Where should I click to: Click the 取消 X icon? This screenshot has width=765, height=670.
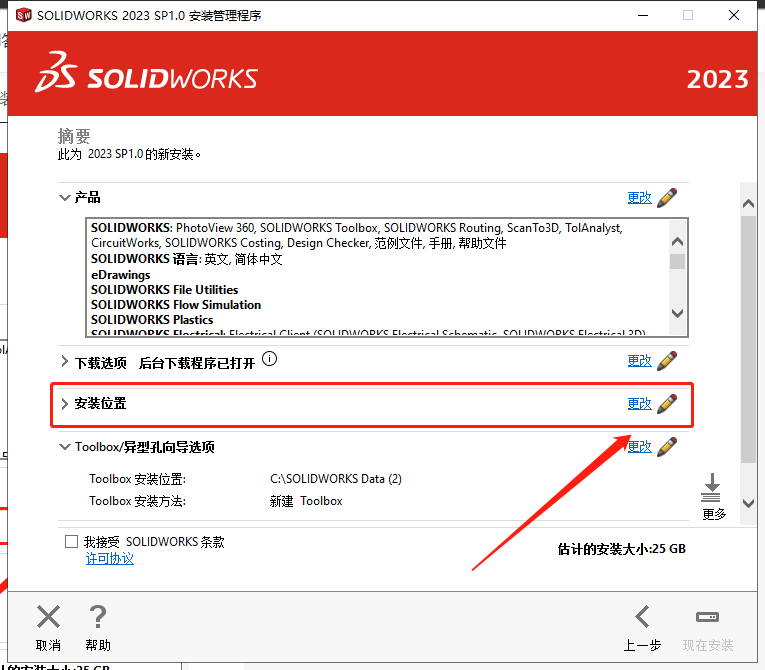48,617
